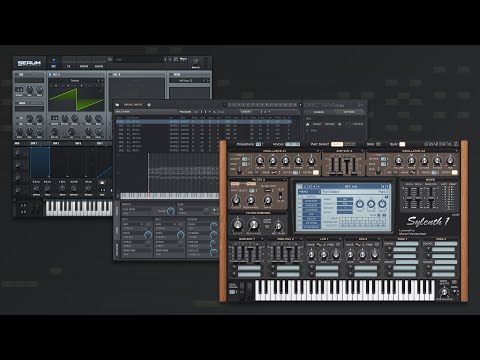Select Part A in Sylenth1

click(x=337, y=144)
